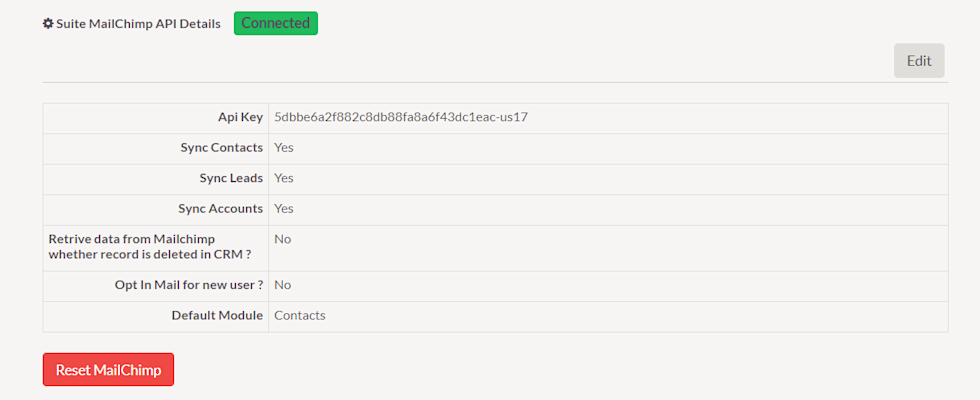Click the No value for Retrive data
This screenshot has height=400, width=980.
[x=283, y=239]
